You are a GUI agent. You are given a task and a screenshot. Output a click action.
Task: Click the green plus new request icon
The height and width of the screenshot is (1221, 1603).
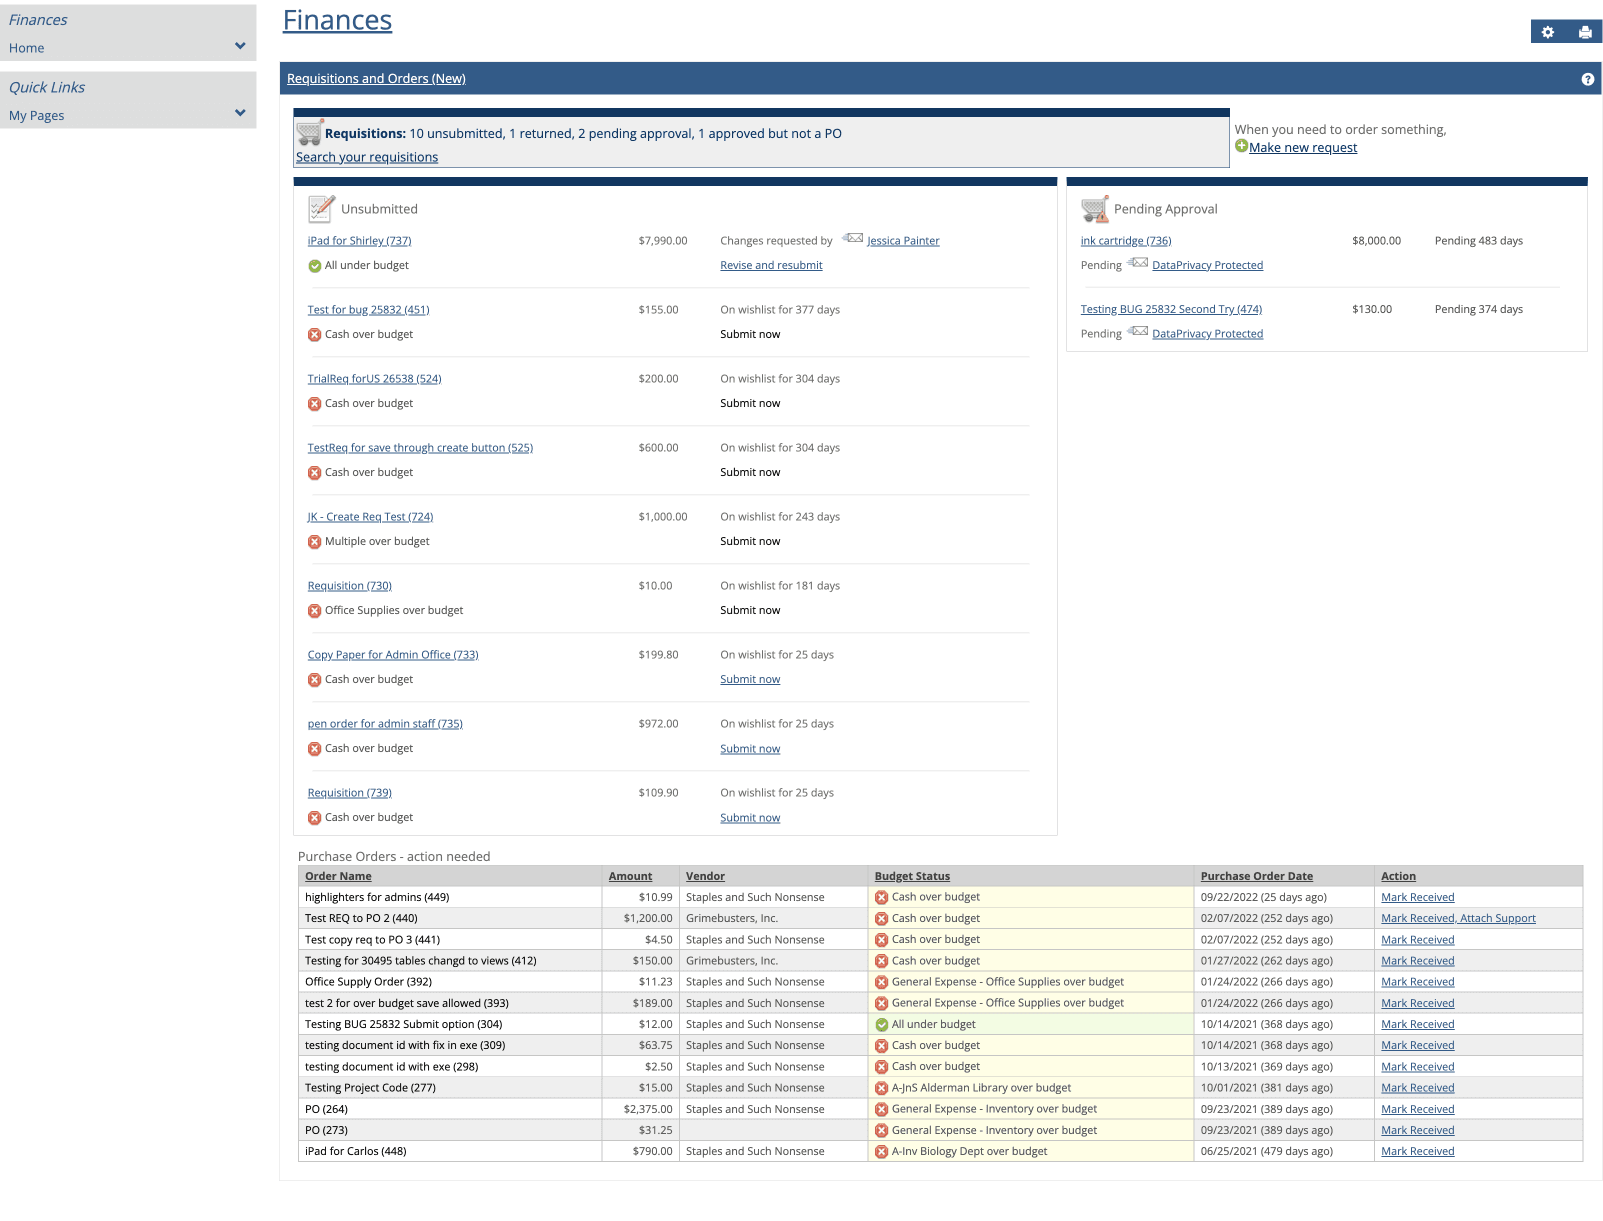pyautogui.click(x=1241, y=146)
